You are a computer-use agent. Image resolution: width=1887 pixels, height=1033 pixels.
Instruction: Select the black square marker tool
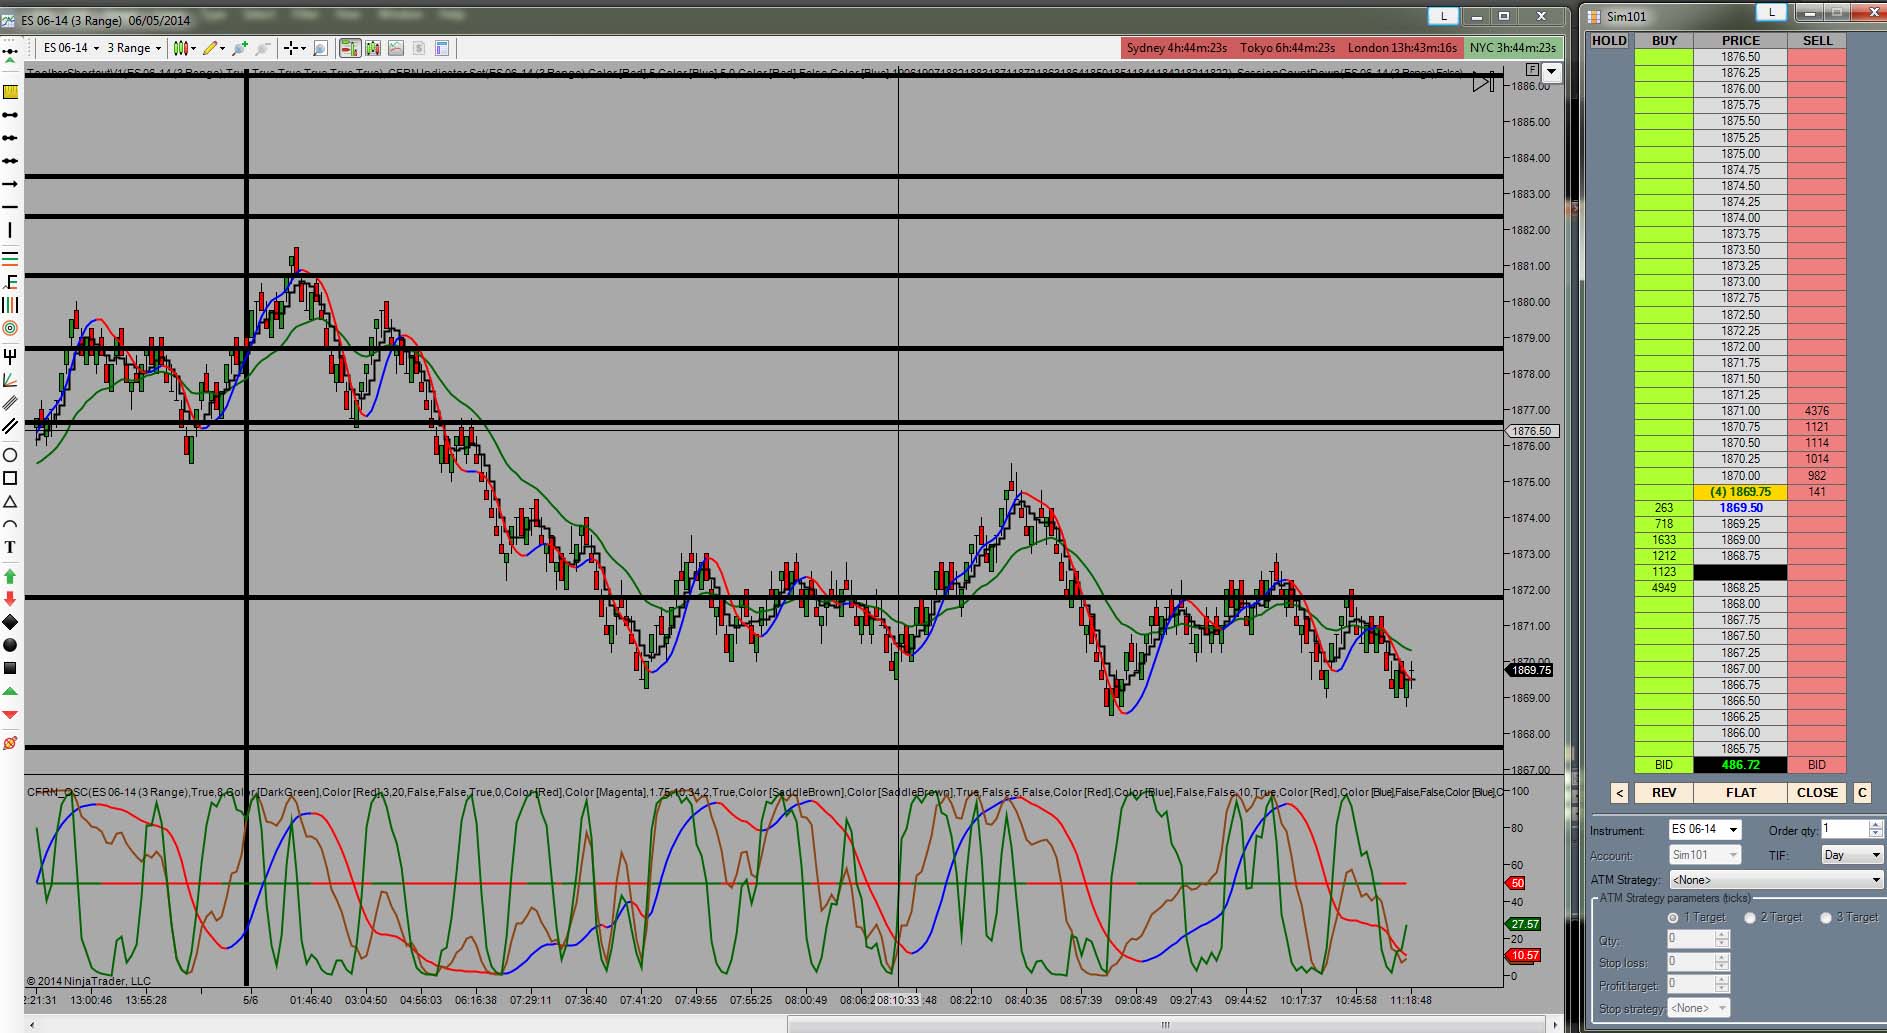(10, 668)
